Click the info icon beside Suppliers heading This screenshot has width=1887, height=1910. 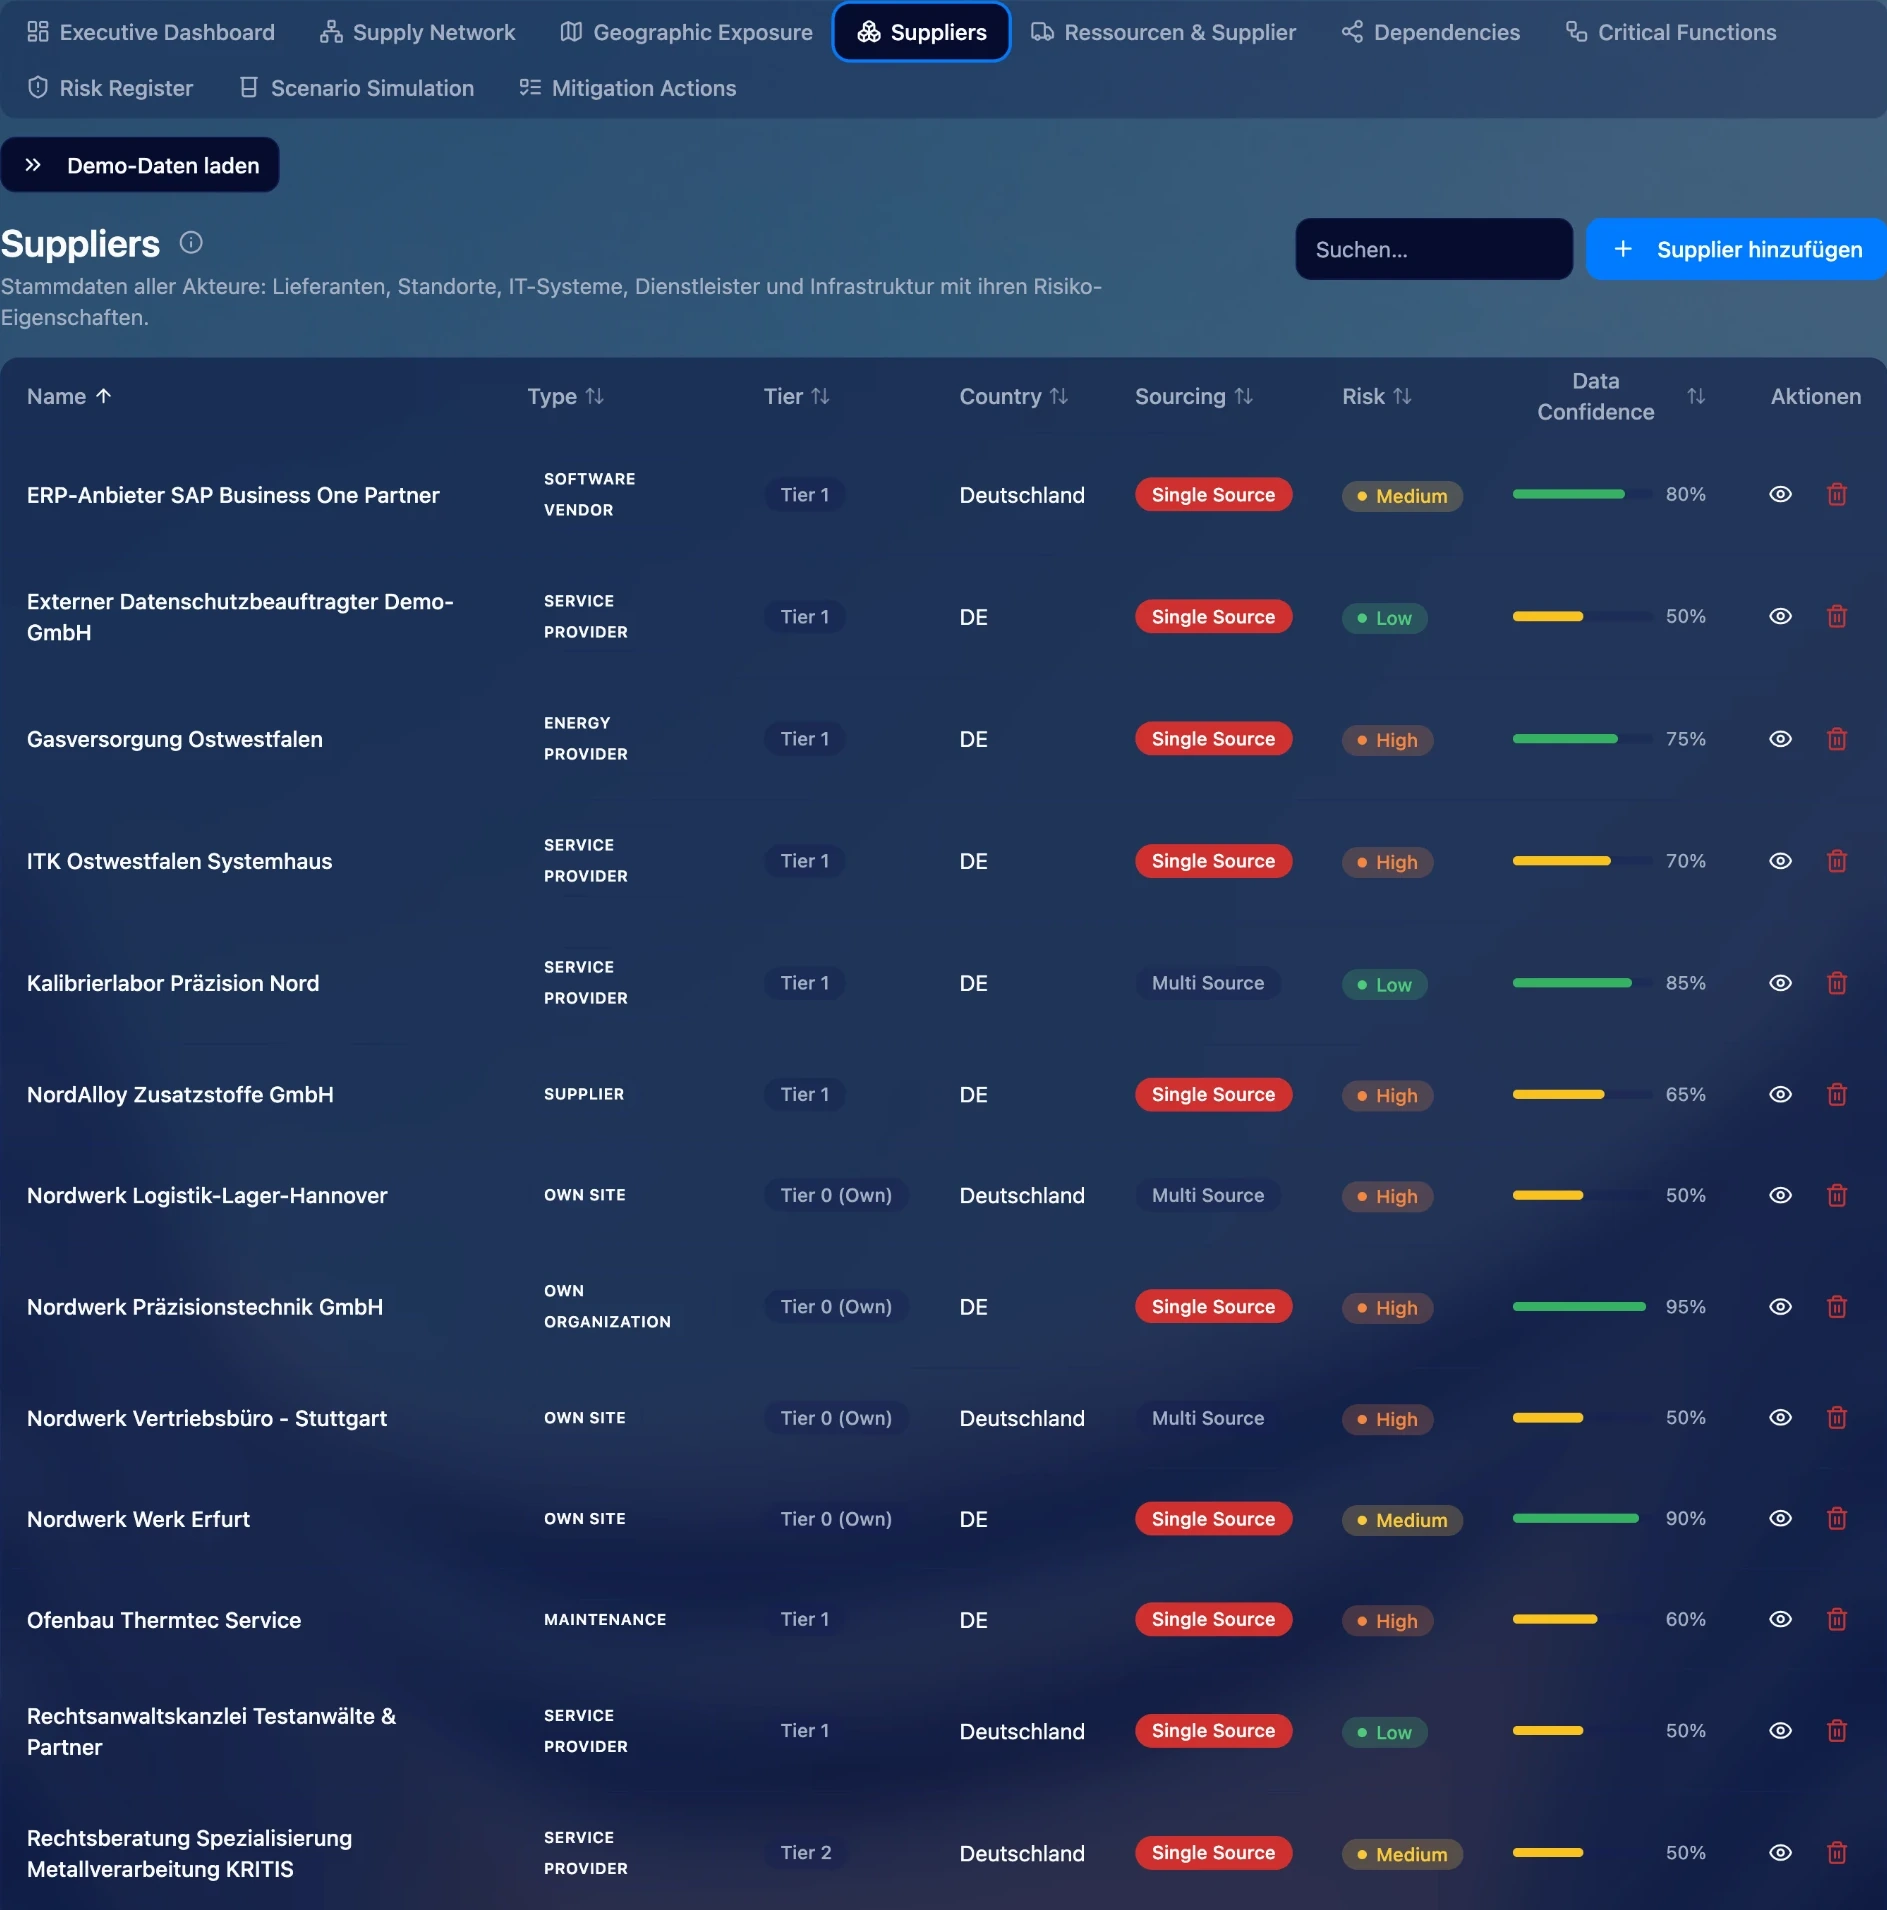tap(191, 243)
